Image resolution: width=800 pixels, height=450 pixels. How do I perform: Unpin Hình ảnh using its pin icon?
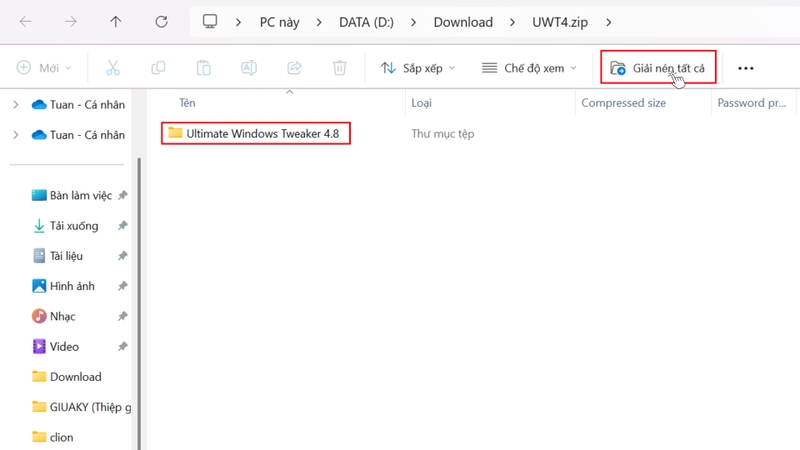tap(122, 286)
